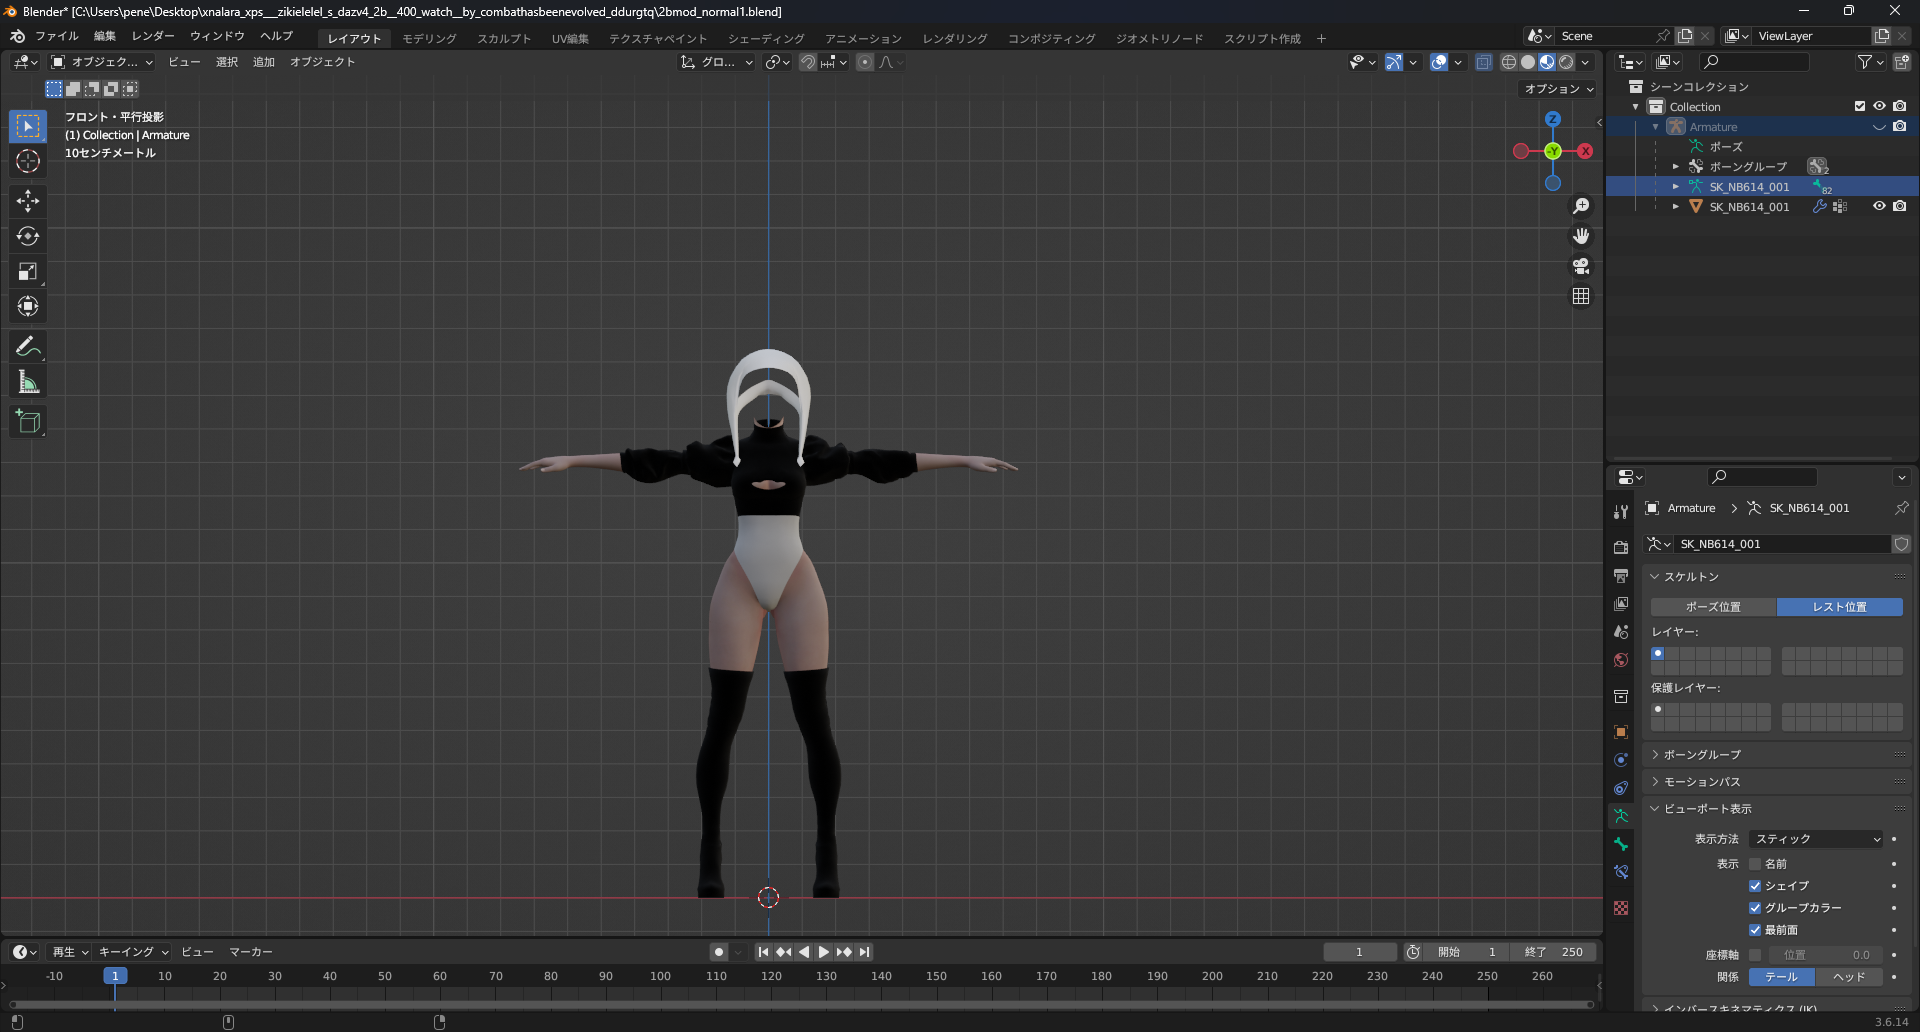Open the Bone properties tab icon
The height and width of the screenshot is (1032, 1920).
(x=1621, y=844)
